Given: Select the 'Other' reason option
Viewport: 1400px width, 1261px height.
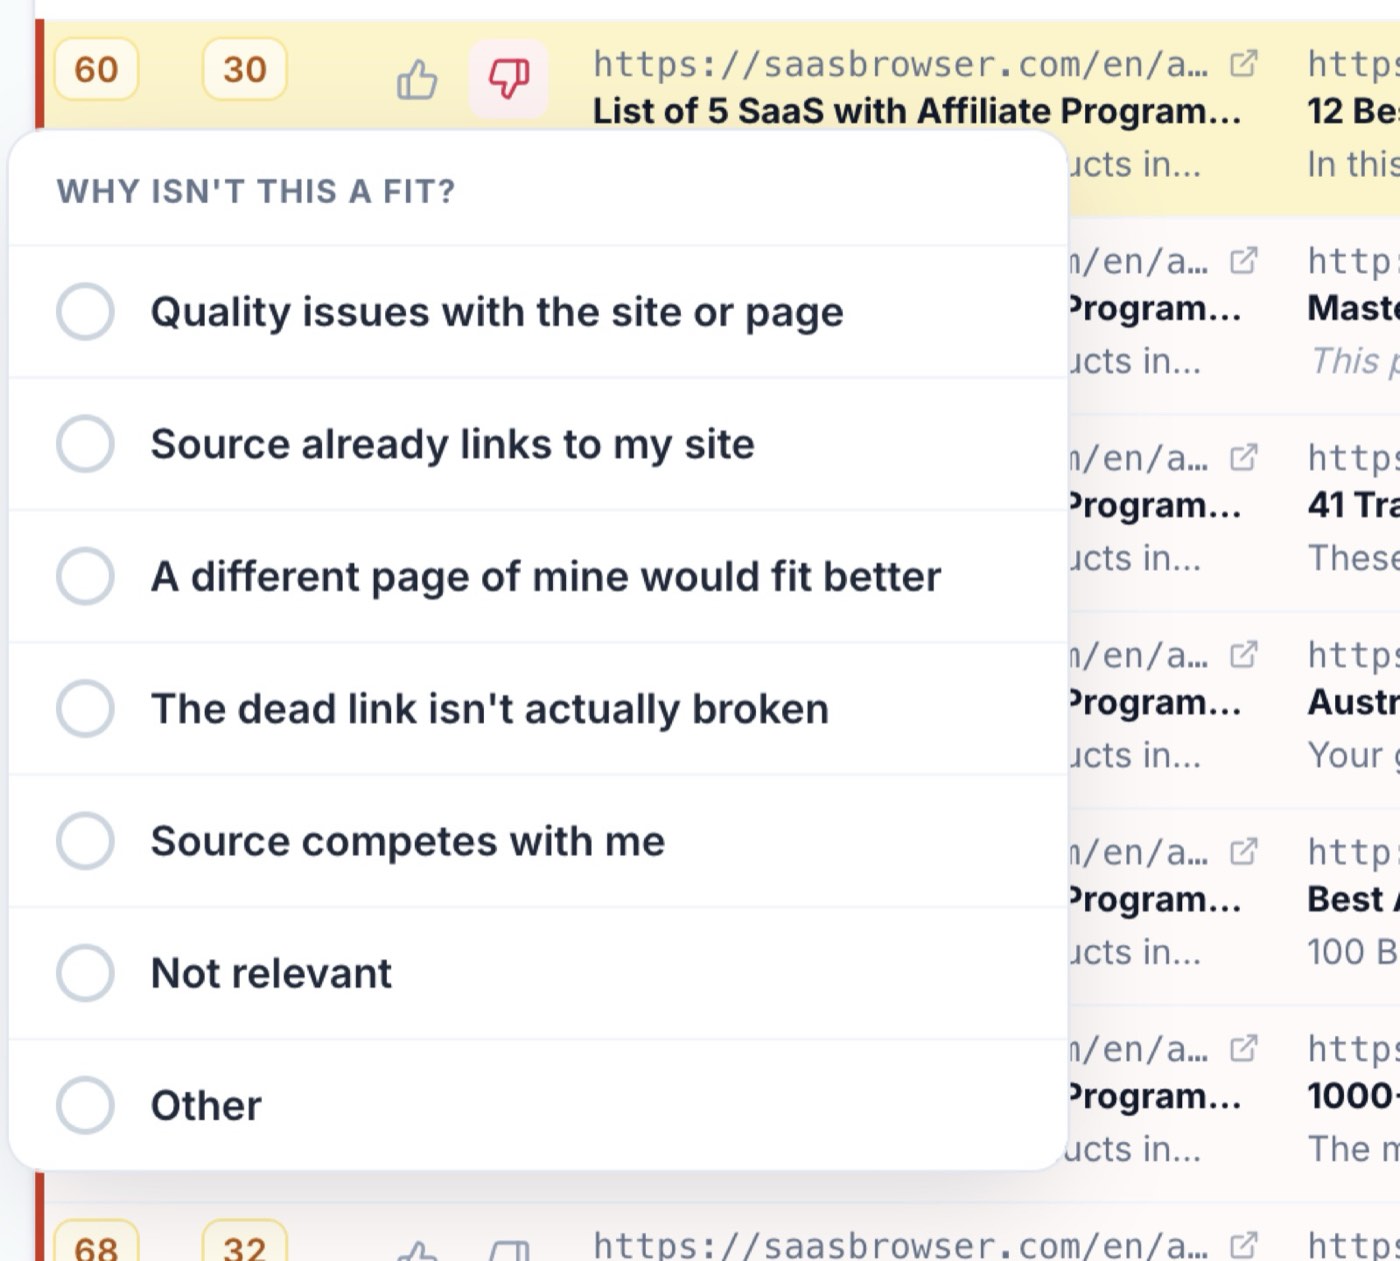Looking at the screenshot, I should pyautogui.click(x=539, y=1105).
